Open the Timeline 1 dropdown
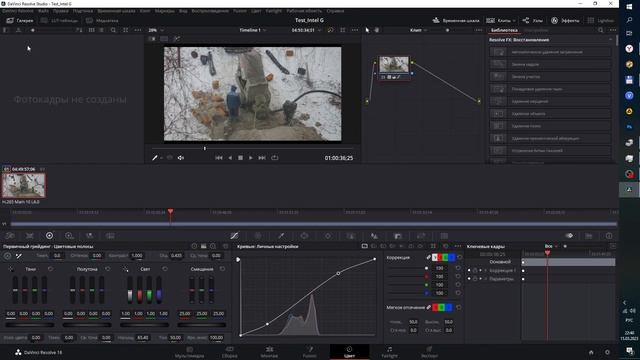The height and width of the screenshot is (360, 640). tap(253, 30)
